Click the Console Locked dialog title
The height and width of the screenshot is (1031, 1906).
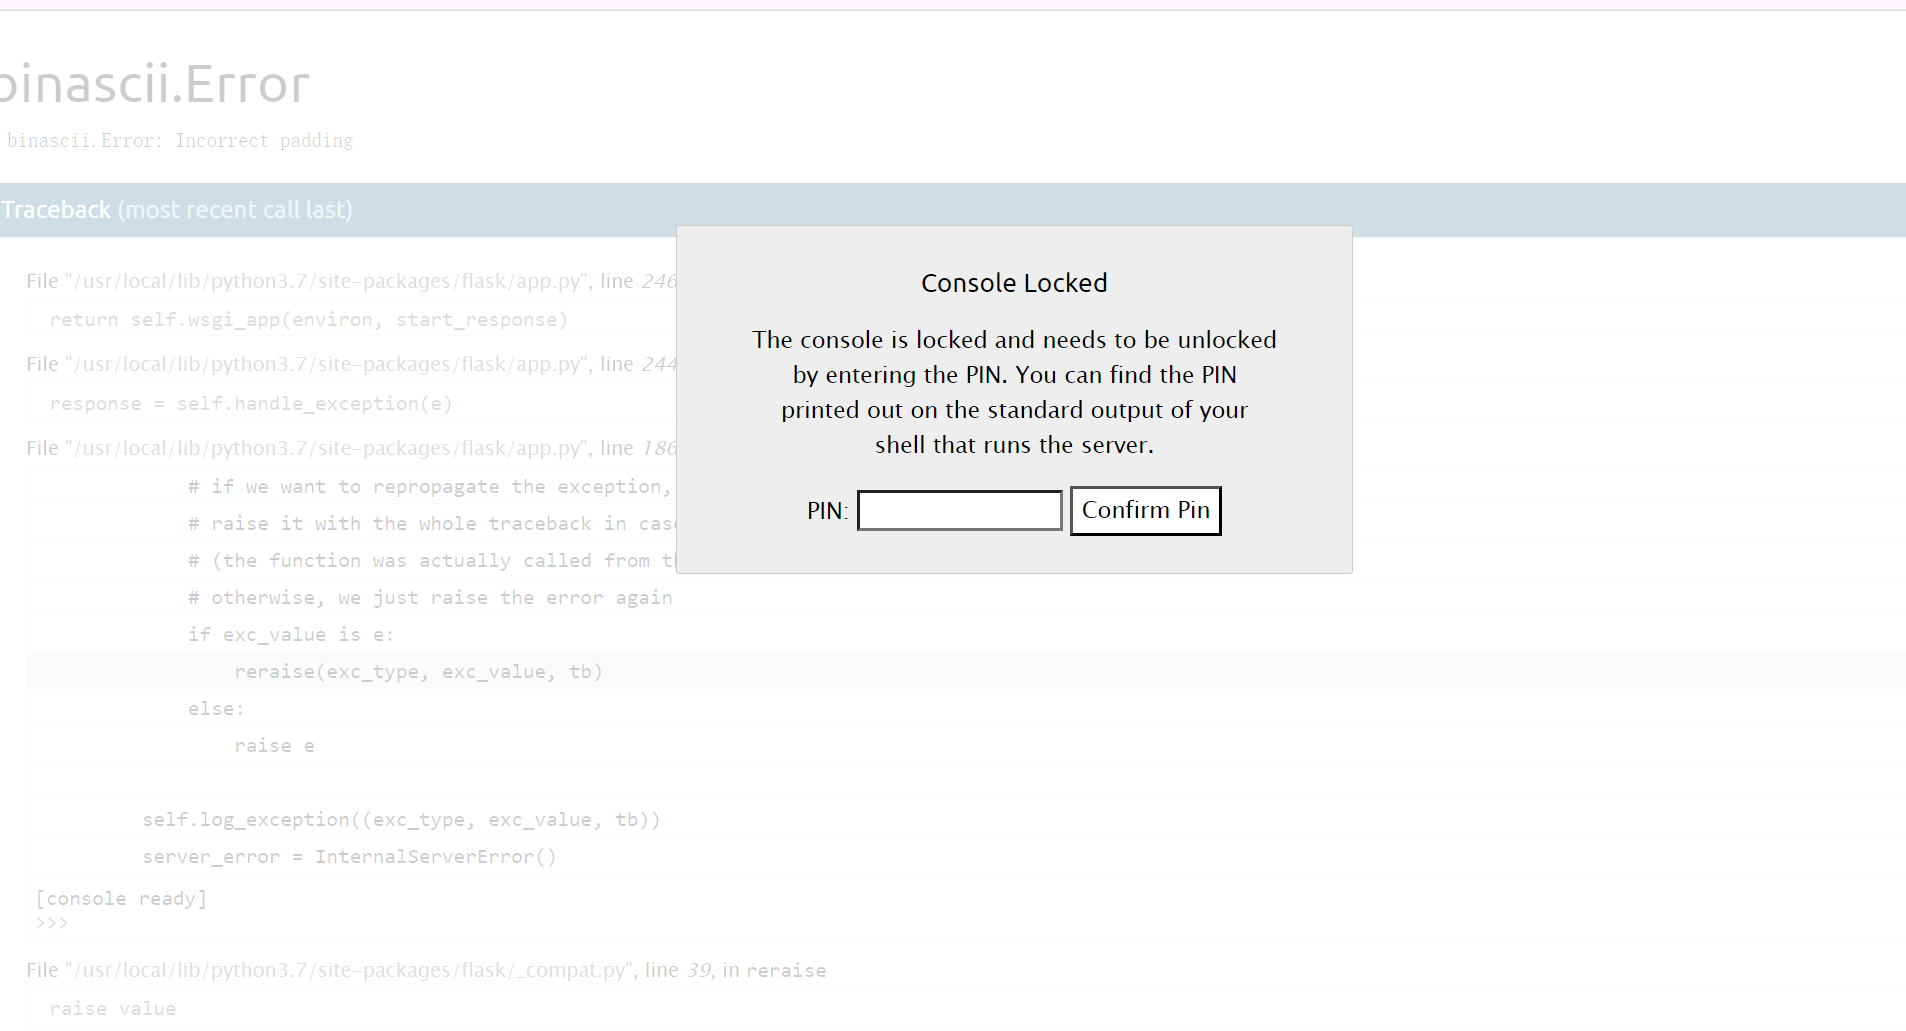1014,283
